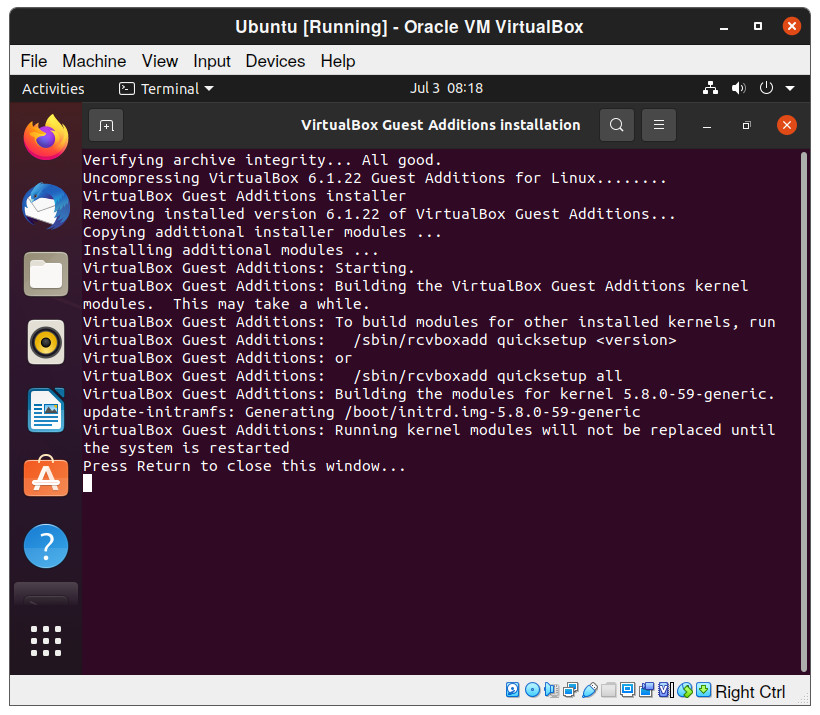This screenshot has width=820, height=715.
Task: Click CPU virtualization V indicator
Action: coord(665,690)
